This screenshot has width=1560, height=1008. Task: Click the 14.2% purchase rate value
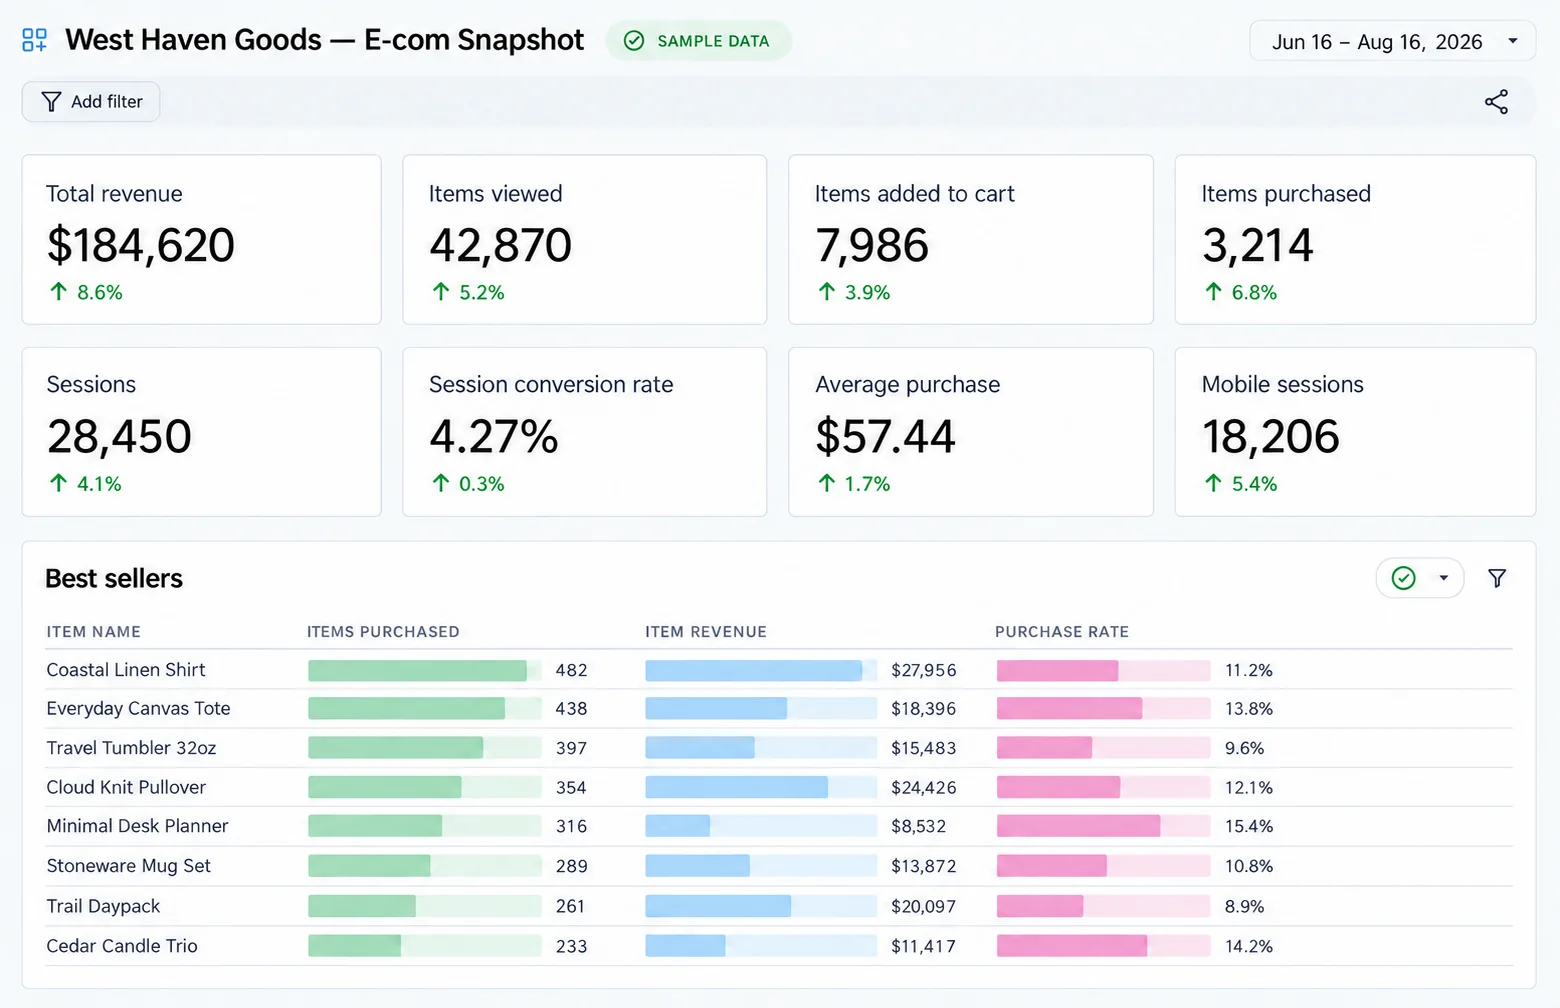[x=1249, y=946]
